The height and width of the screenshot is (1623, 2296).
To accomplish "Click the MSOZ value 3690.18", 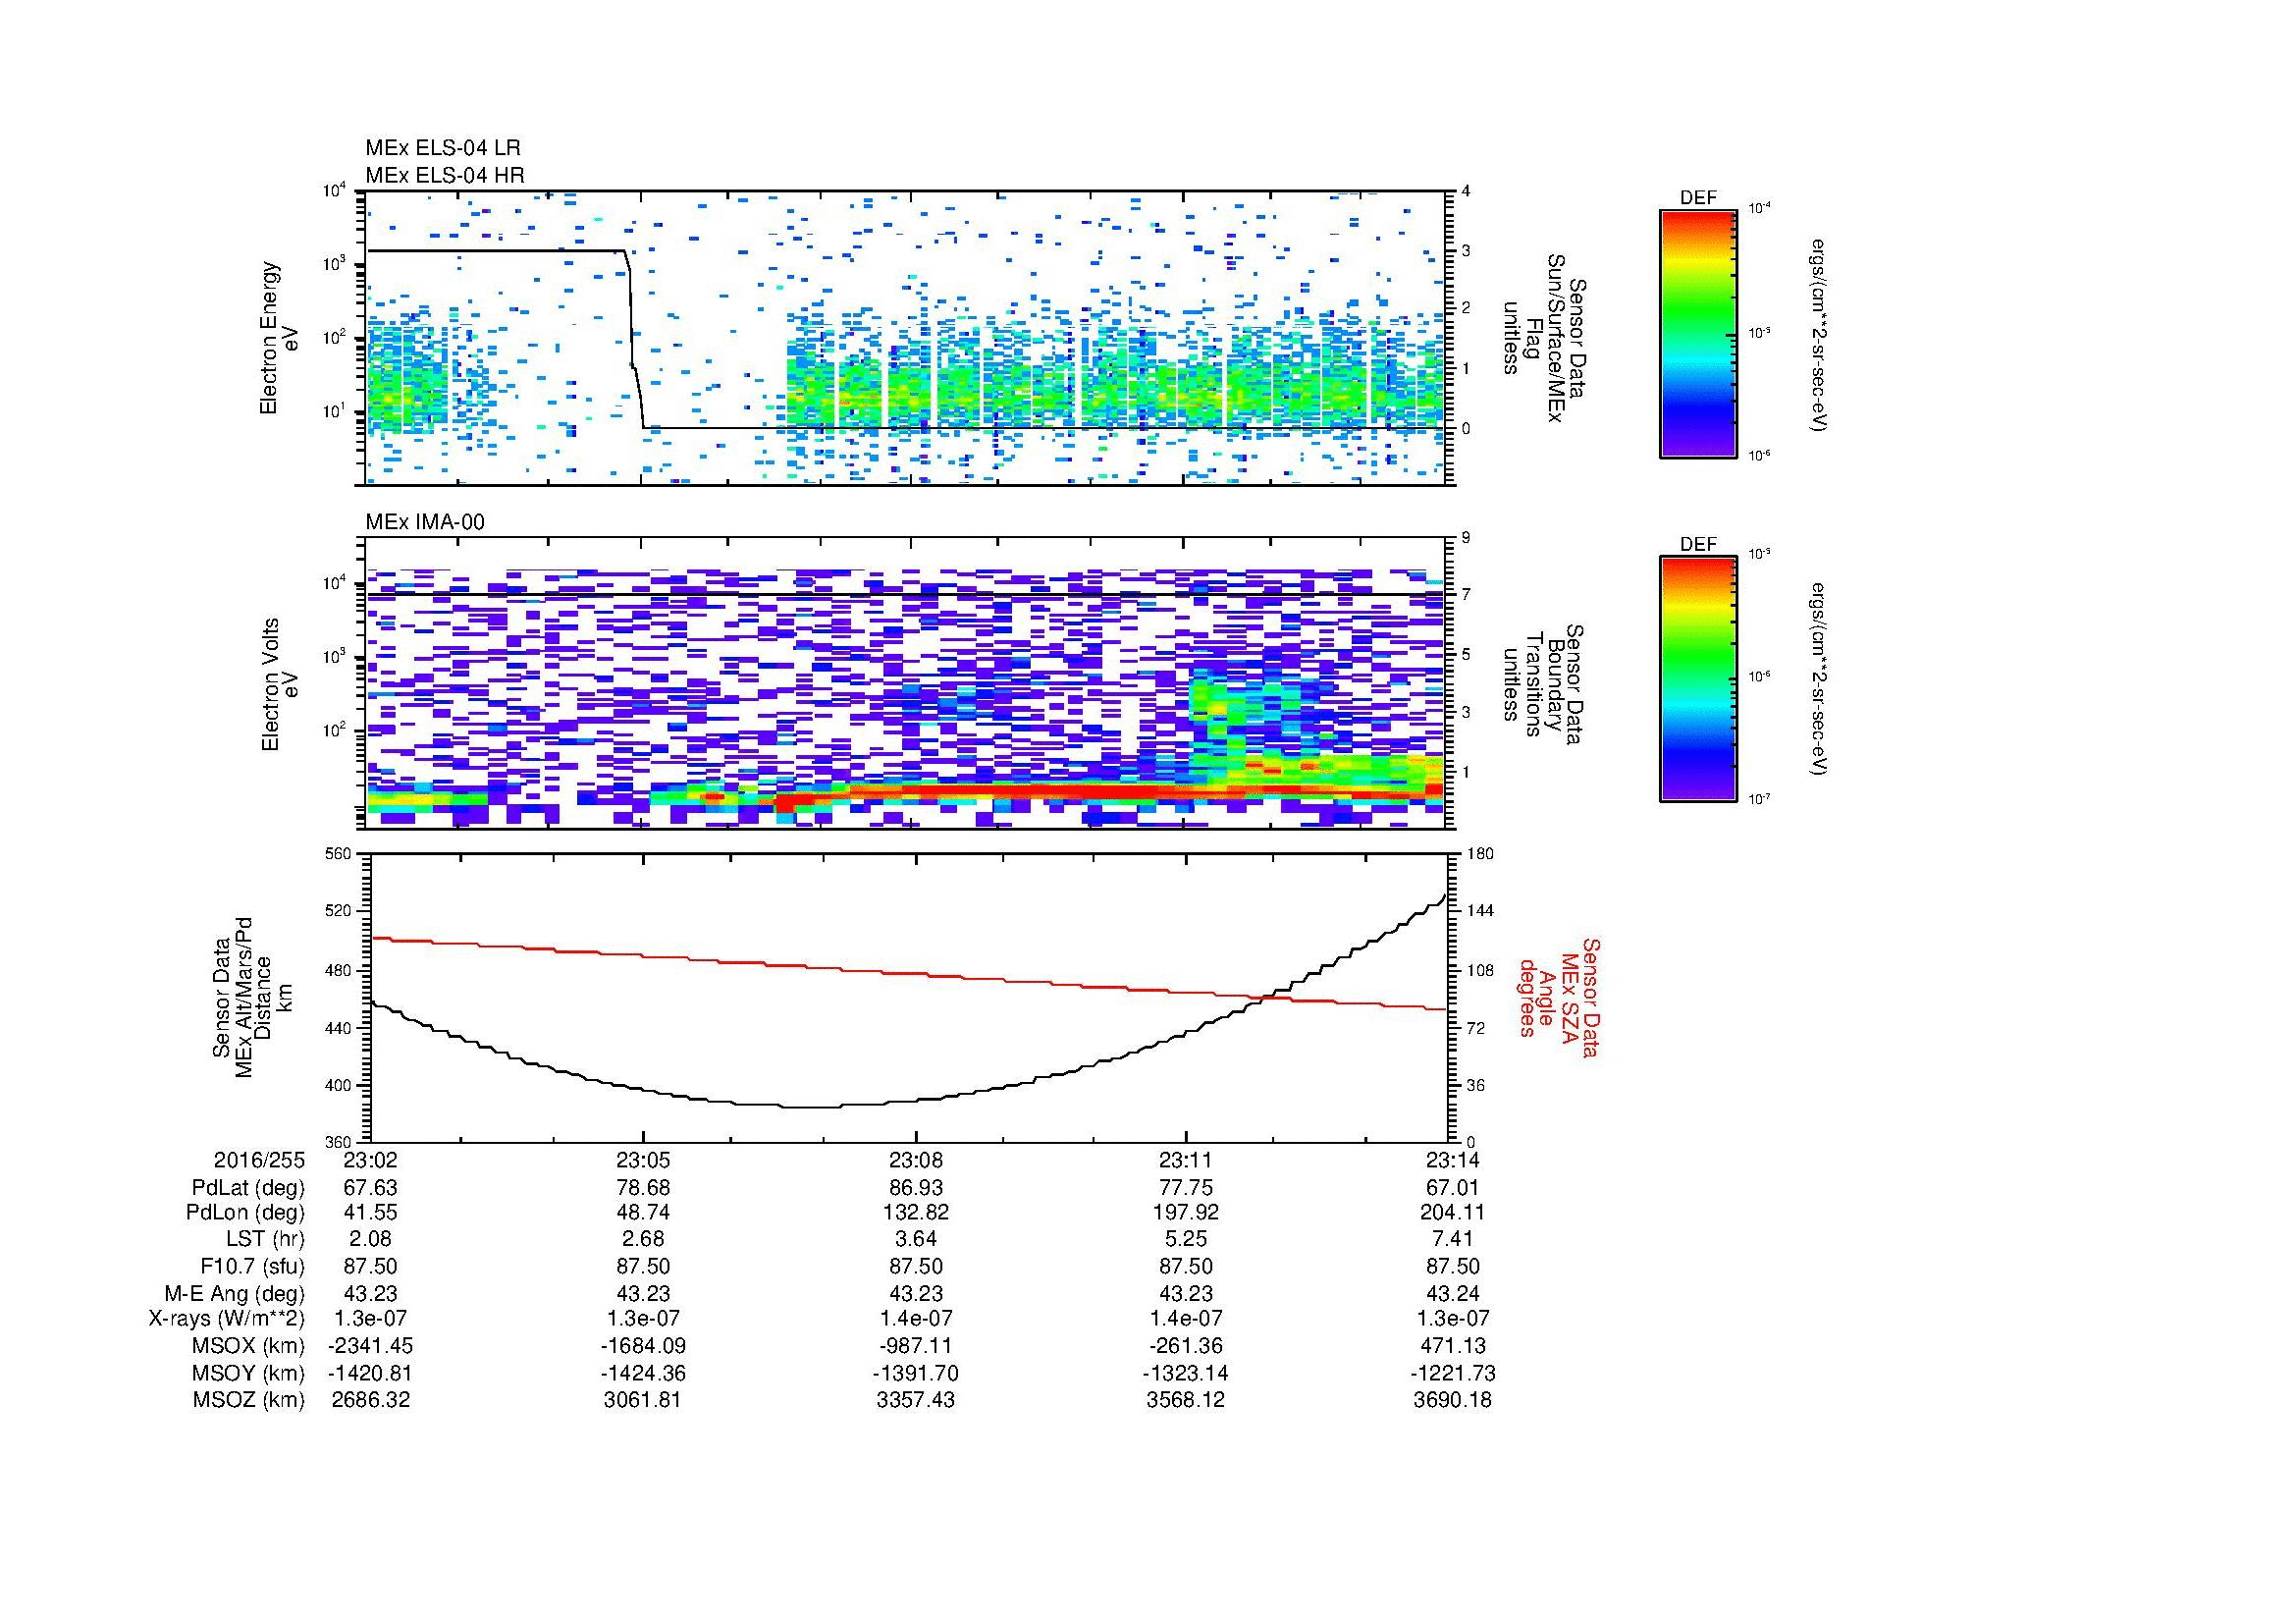I will pos(1452,1400).
